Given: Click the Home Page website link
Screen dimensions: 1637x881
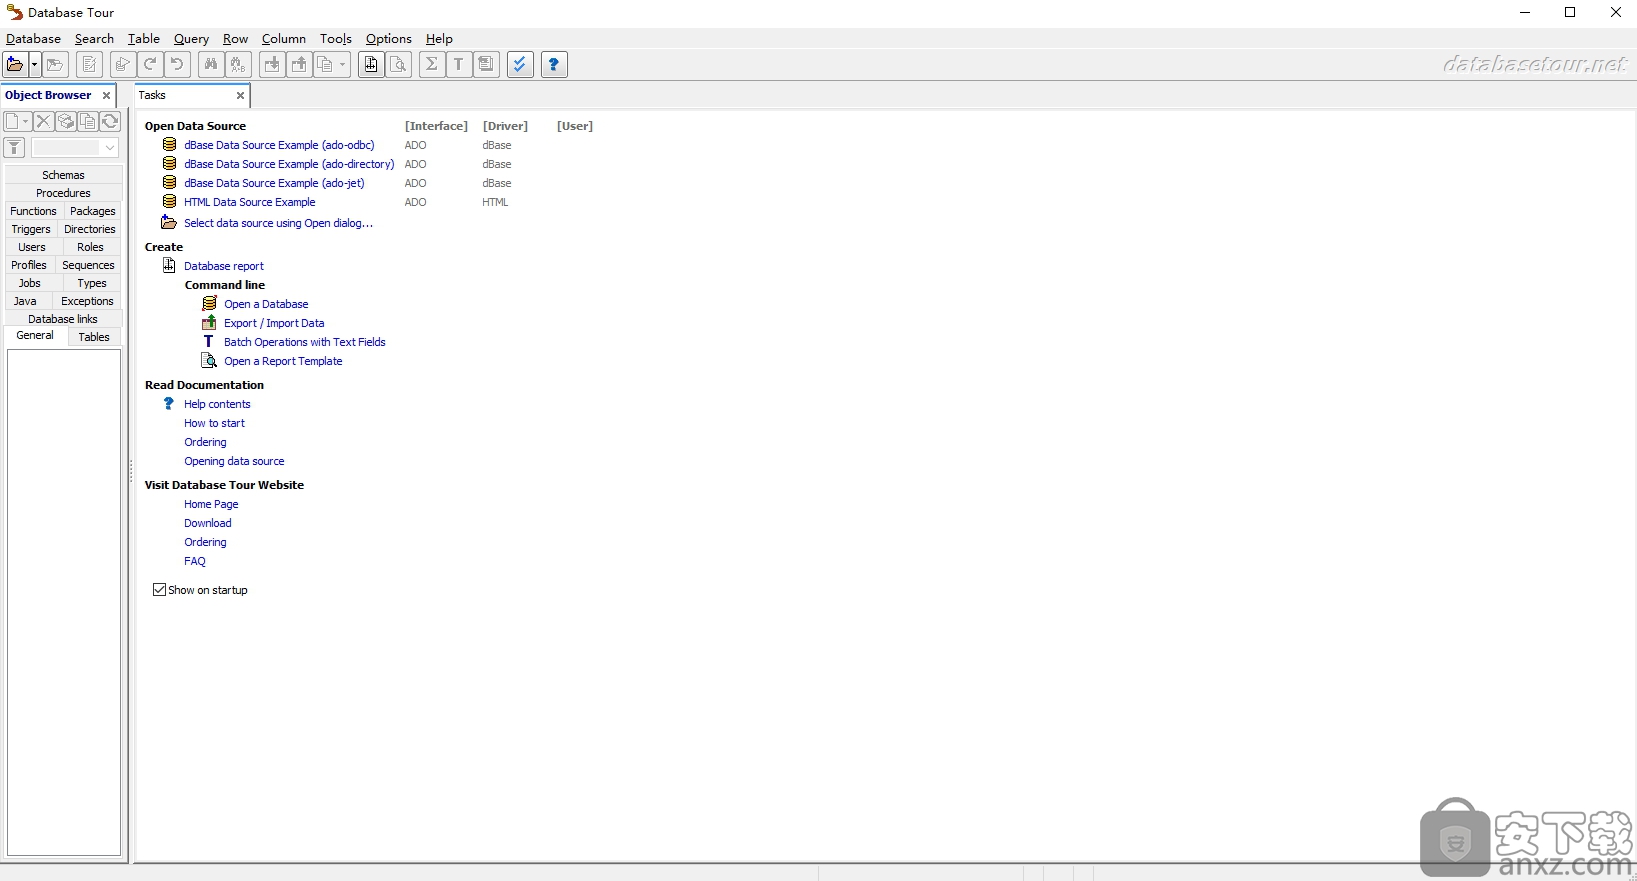Looking at the screenshot, I should [211, 504].
